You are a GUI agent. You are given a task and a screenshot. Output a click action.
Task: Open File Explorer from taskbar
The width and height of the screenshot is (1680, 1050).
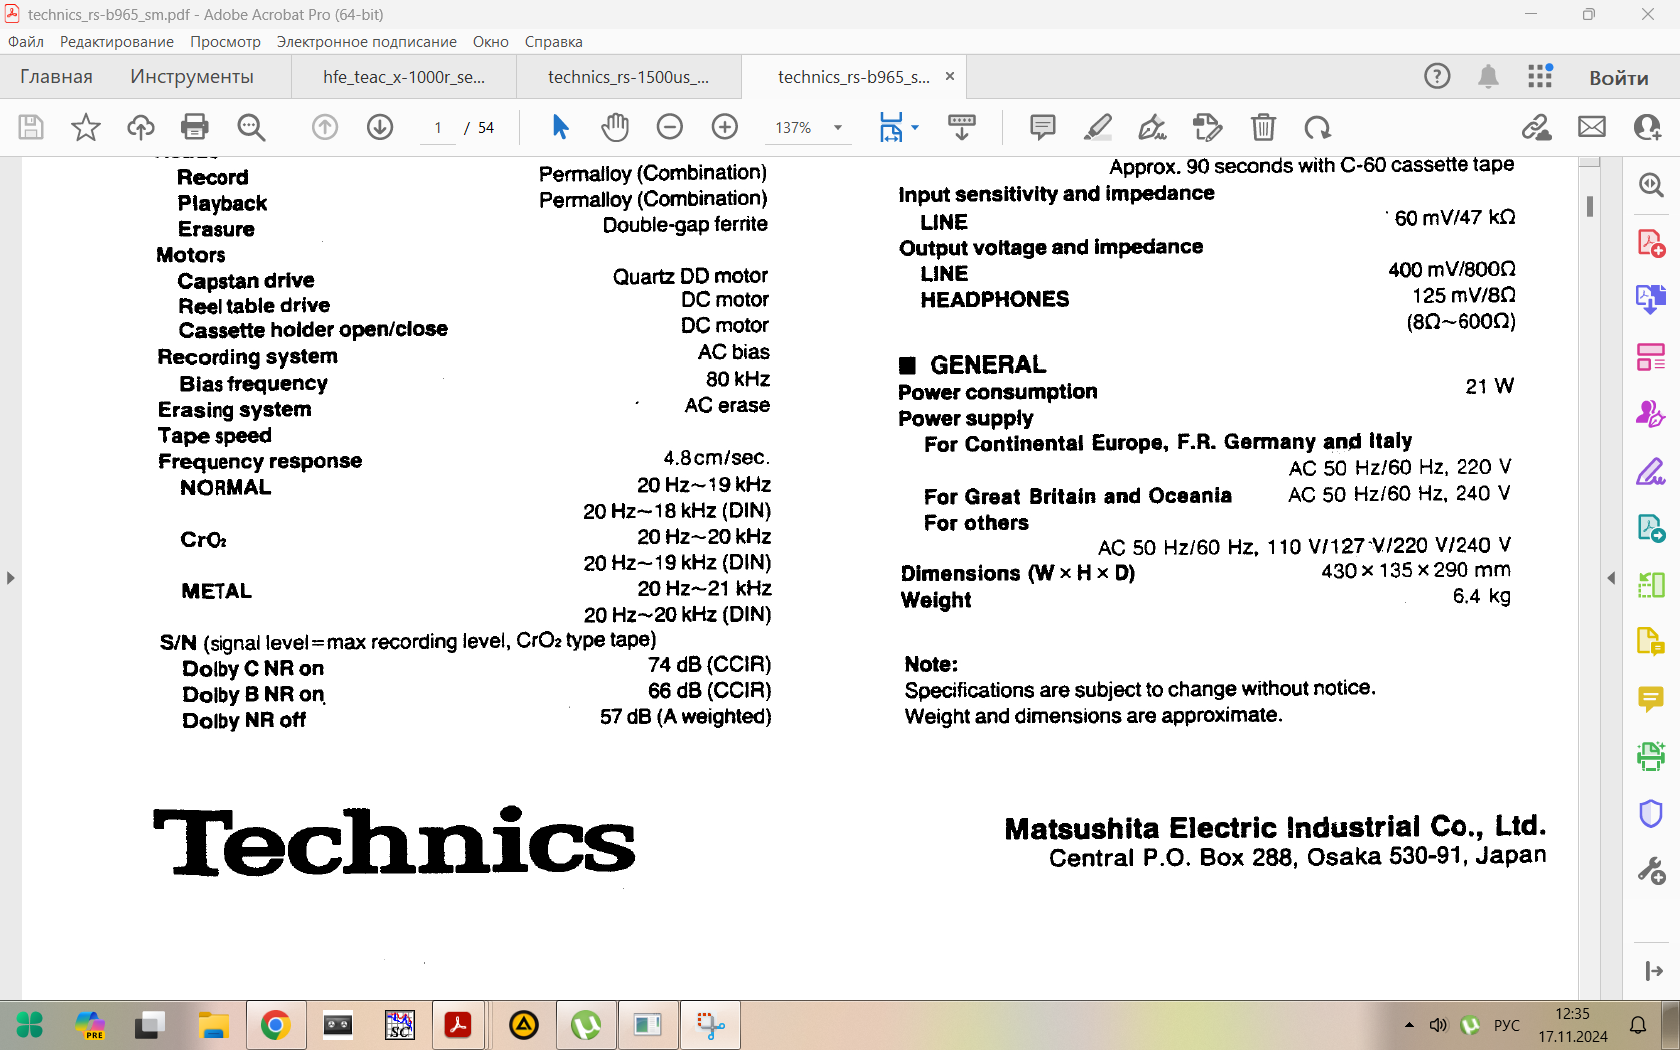213,1025
